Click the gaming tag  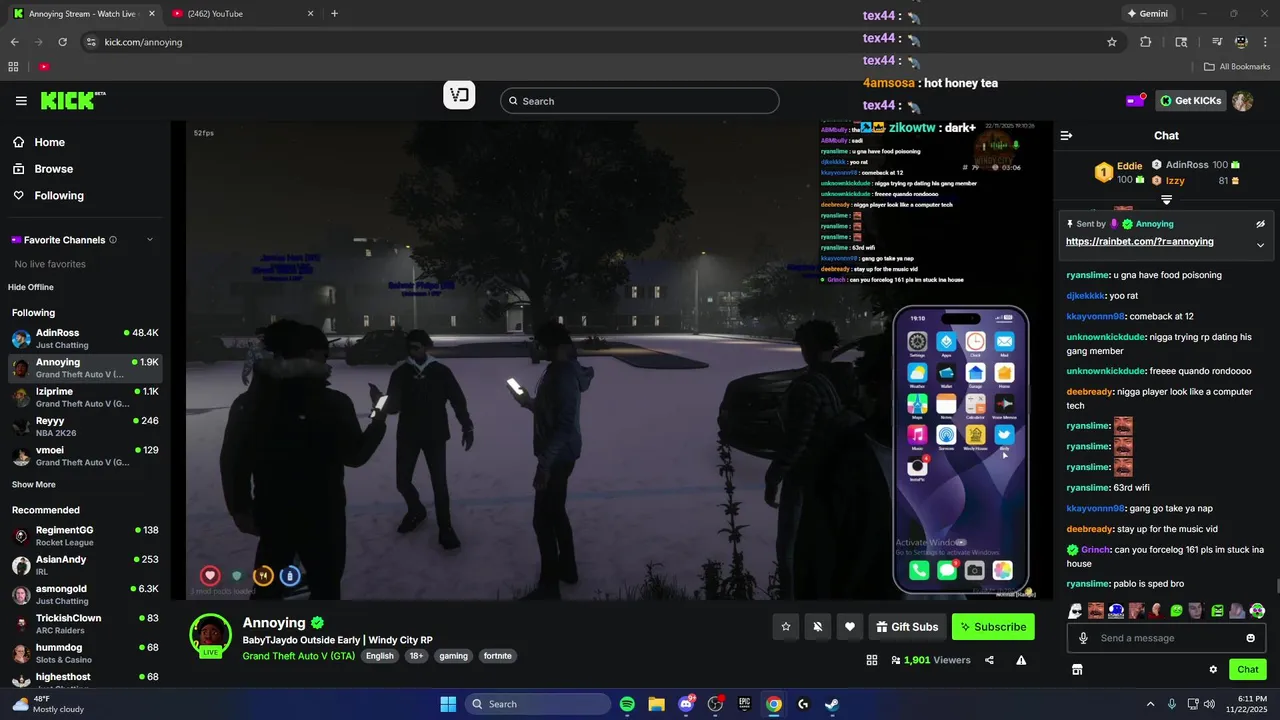point(453,656)
